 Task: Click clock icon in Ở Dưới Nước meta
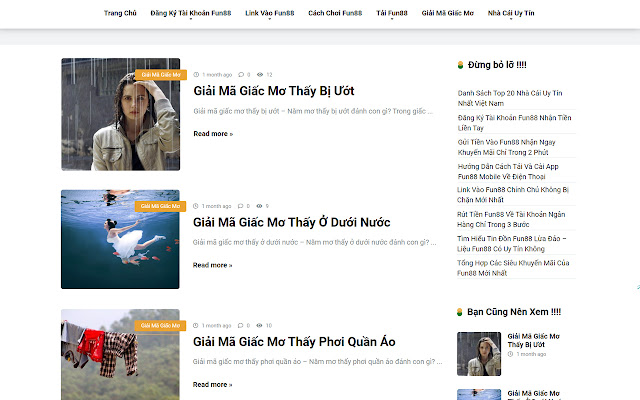pyautogui.click(x=196, y=206)
